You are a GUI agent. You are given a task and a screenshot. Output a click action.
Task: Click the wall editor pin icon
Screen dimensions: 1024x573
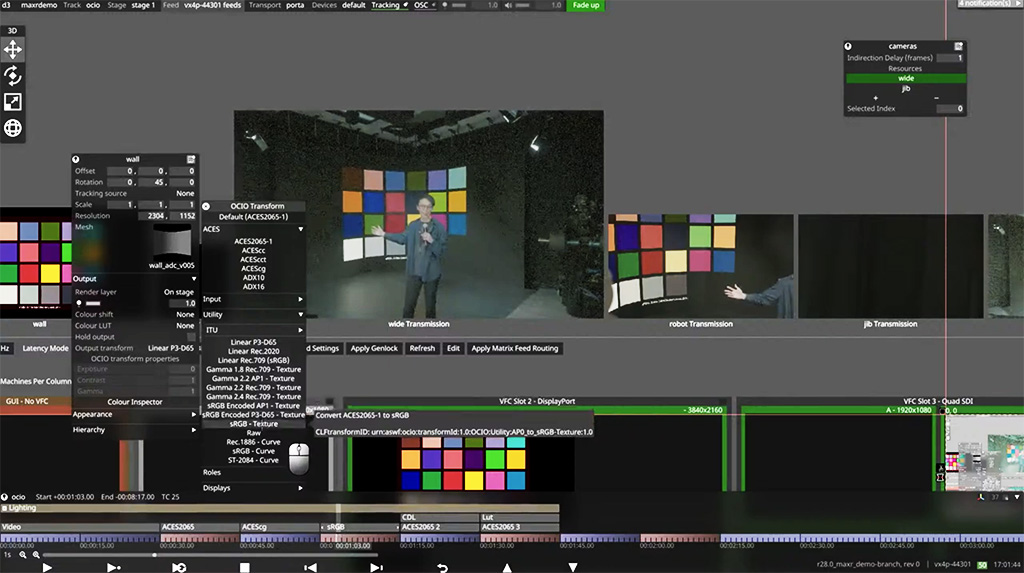pos(76,159)
